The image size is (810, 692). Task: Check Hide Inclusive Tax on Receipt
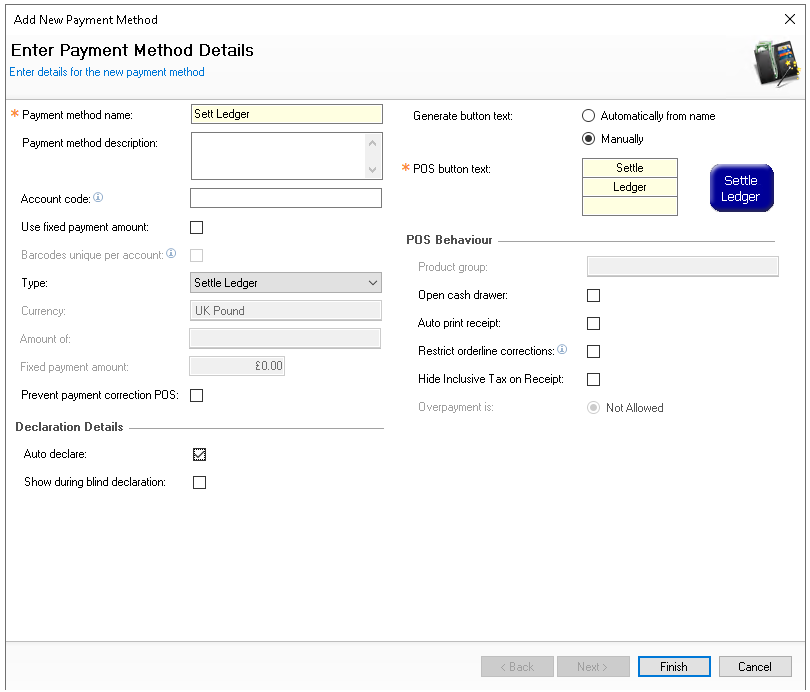593,380
